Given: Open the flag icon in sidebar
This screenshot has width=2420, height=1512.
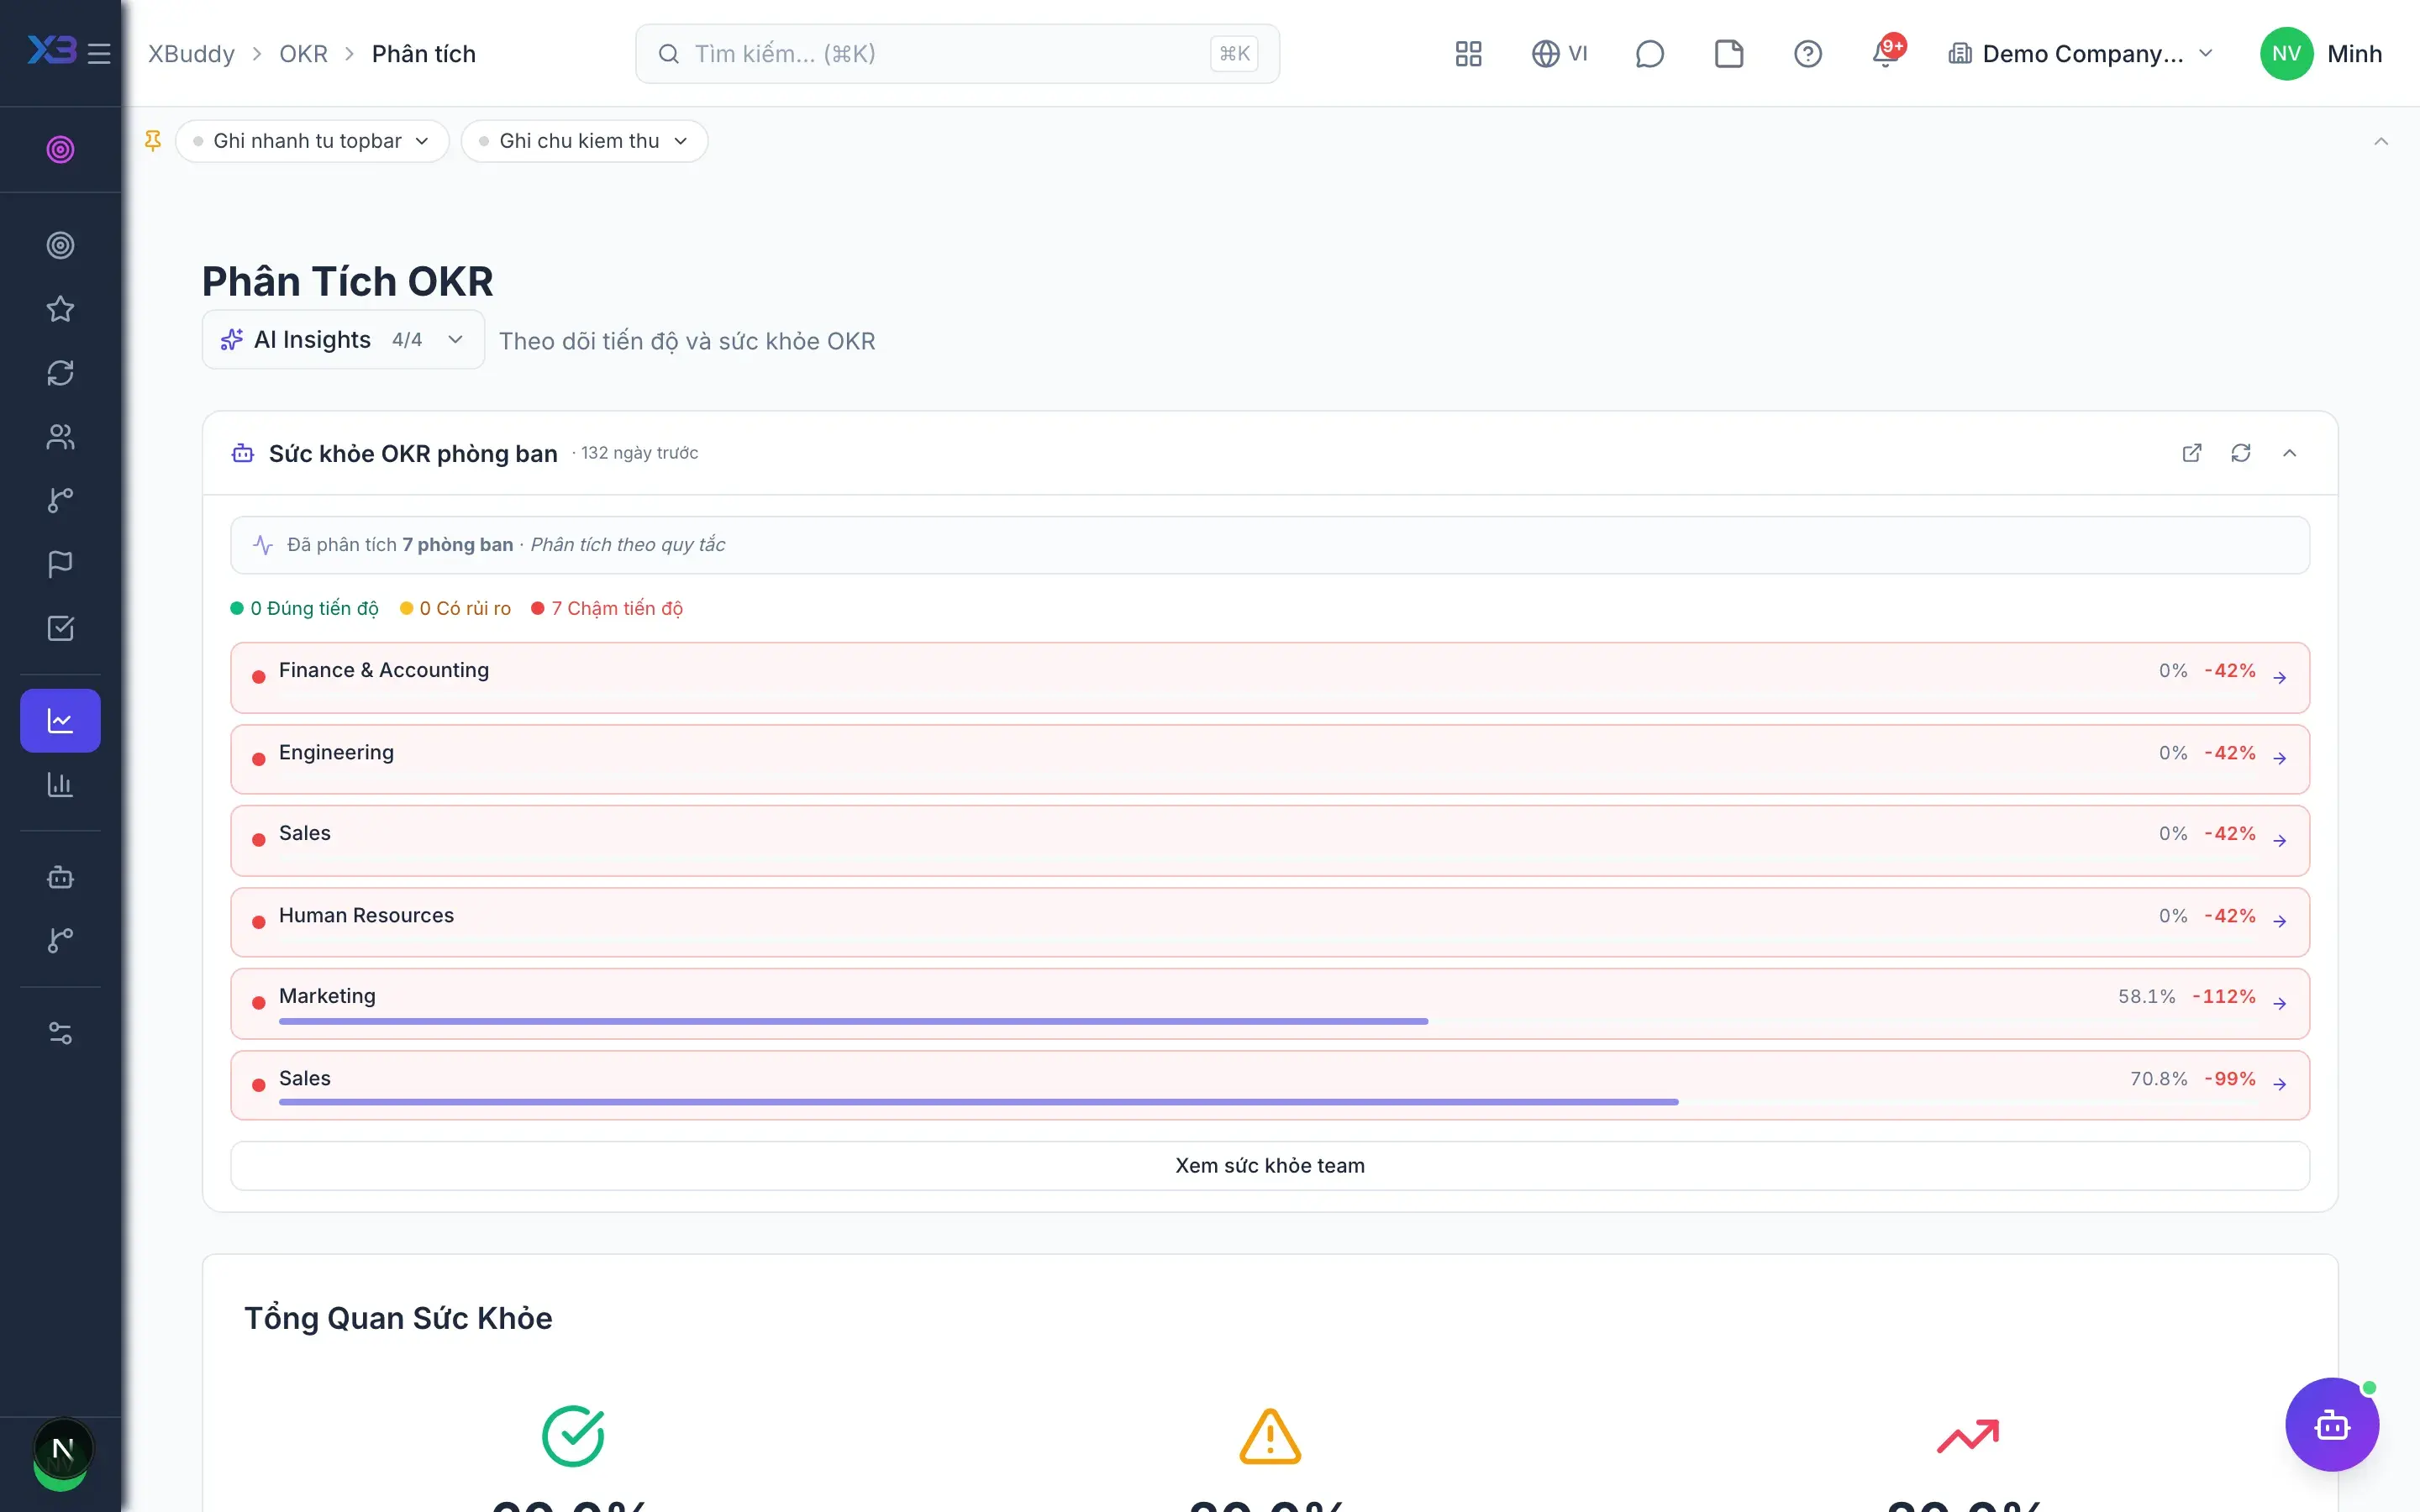Looking at the screenshot, I should coord(60,564).
